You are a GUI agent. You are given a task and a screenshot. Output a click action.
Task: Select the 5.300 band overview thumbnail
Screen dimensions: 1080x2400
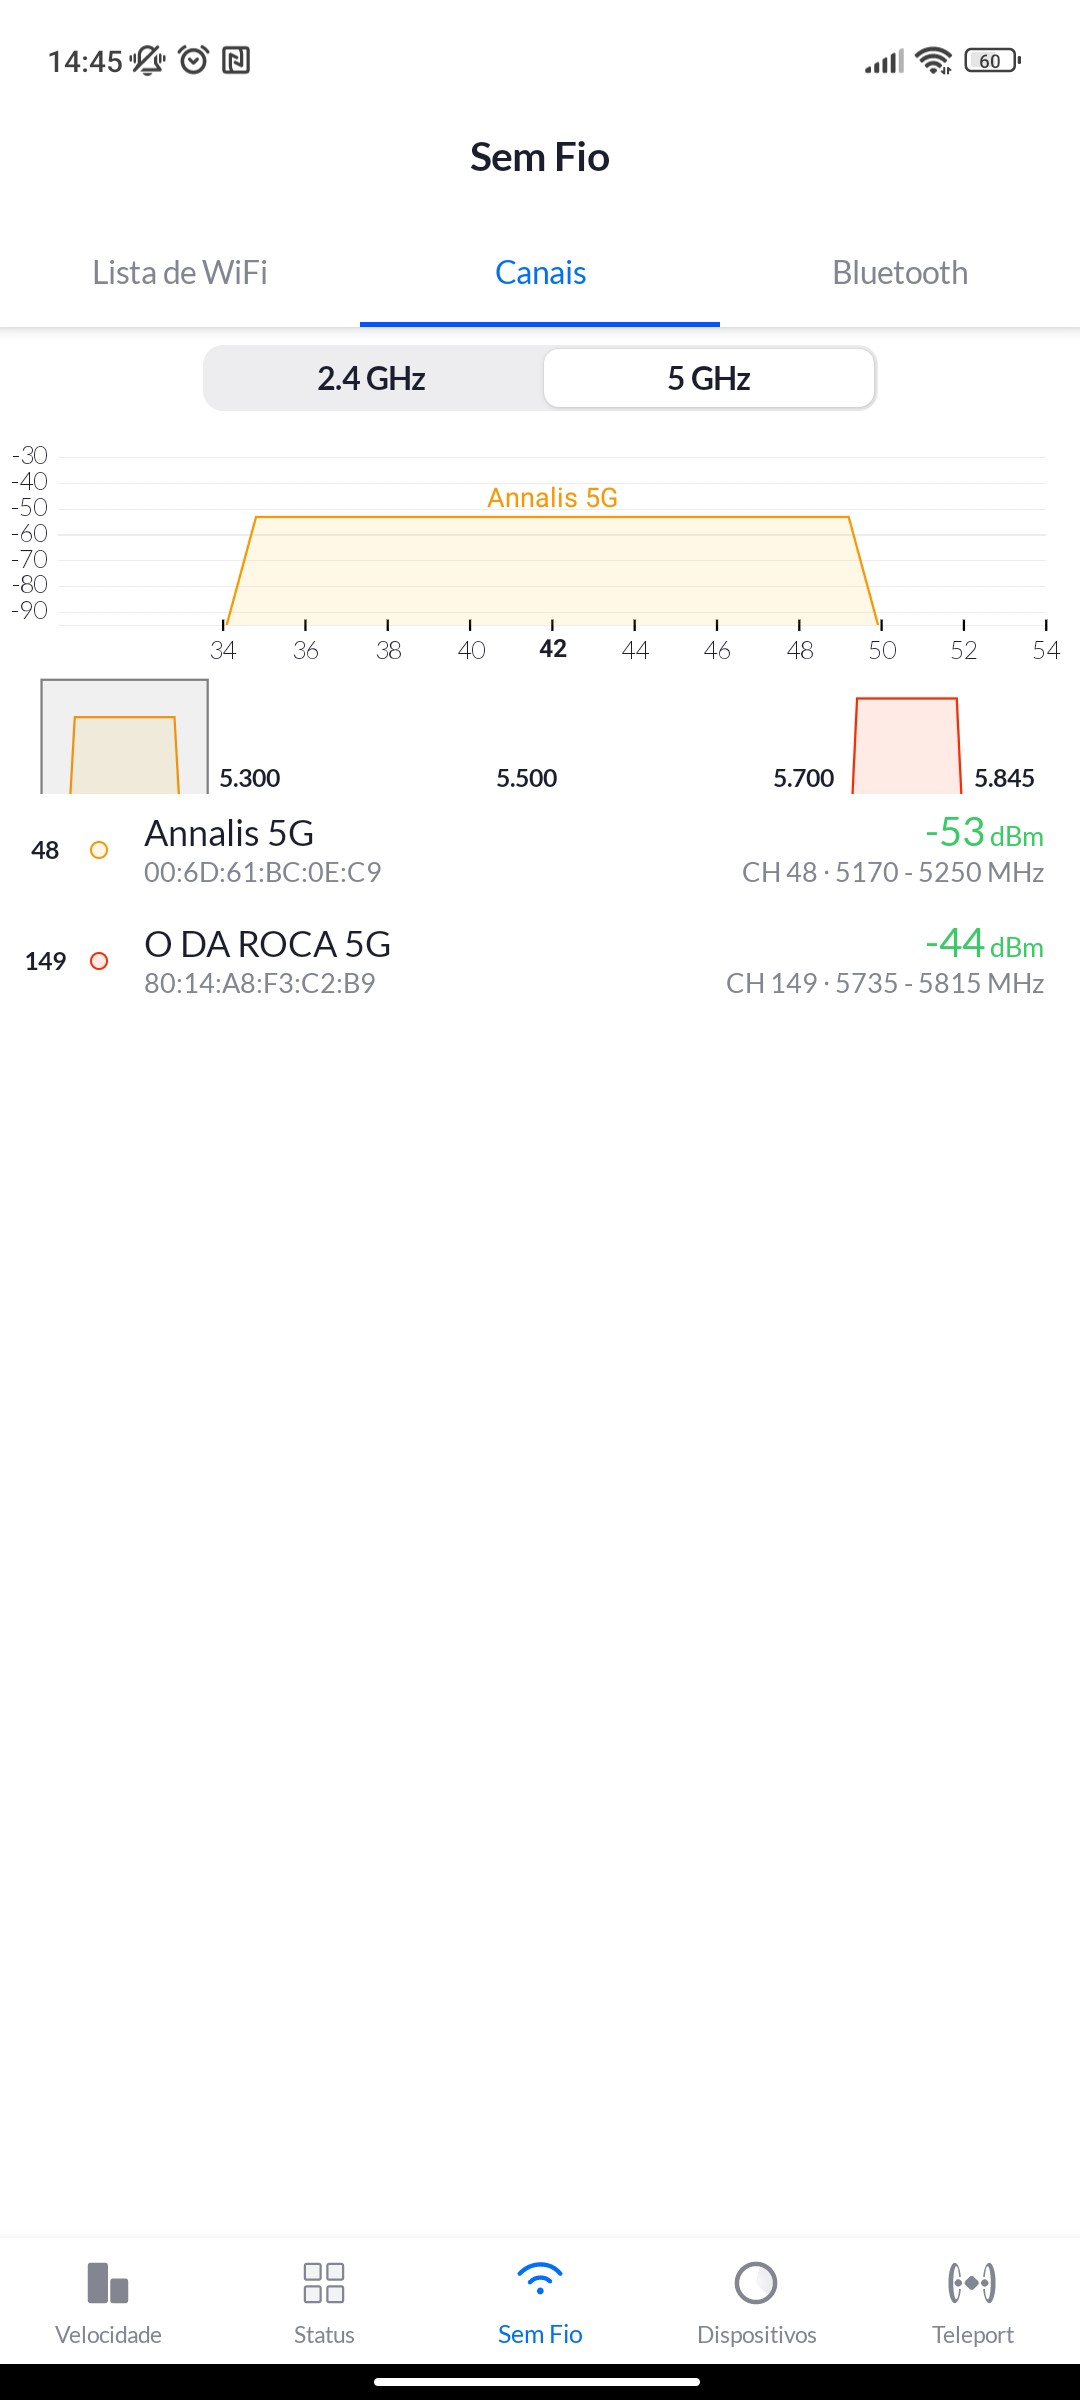point(124,738)
